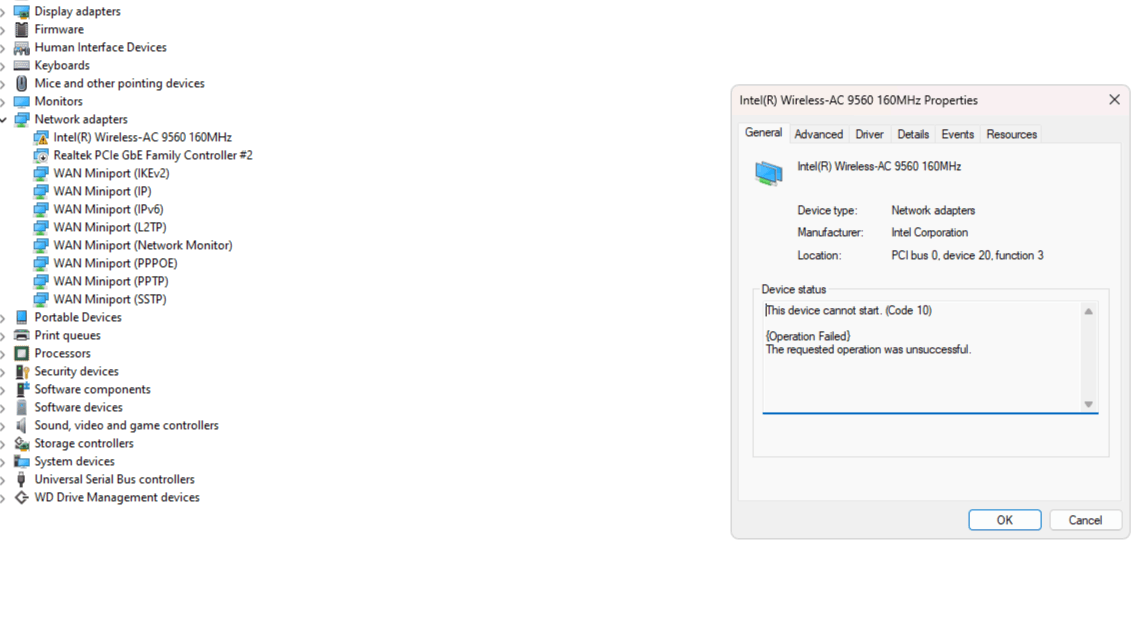Click the WAN Miniport (Network Monitor) icon
Image resolution: width=1145 pixels, height=644 pixels.
[x=41, y=245]
